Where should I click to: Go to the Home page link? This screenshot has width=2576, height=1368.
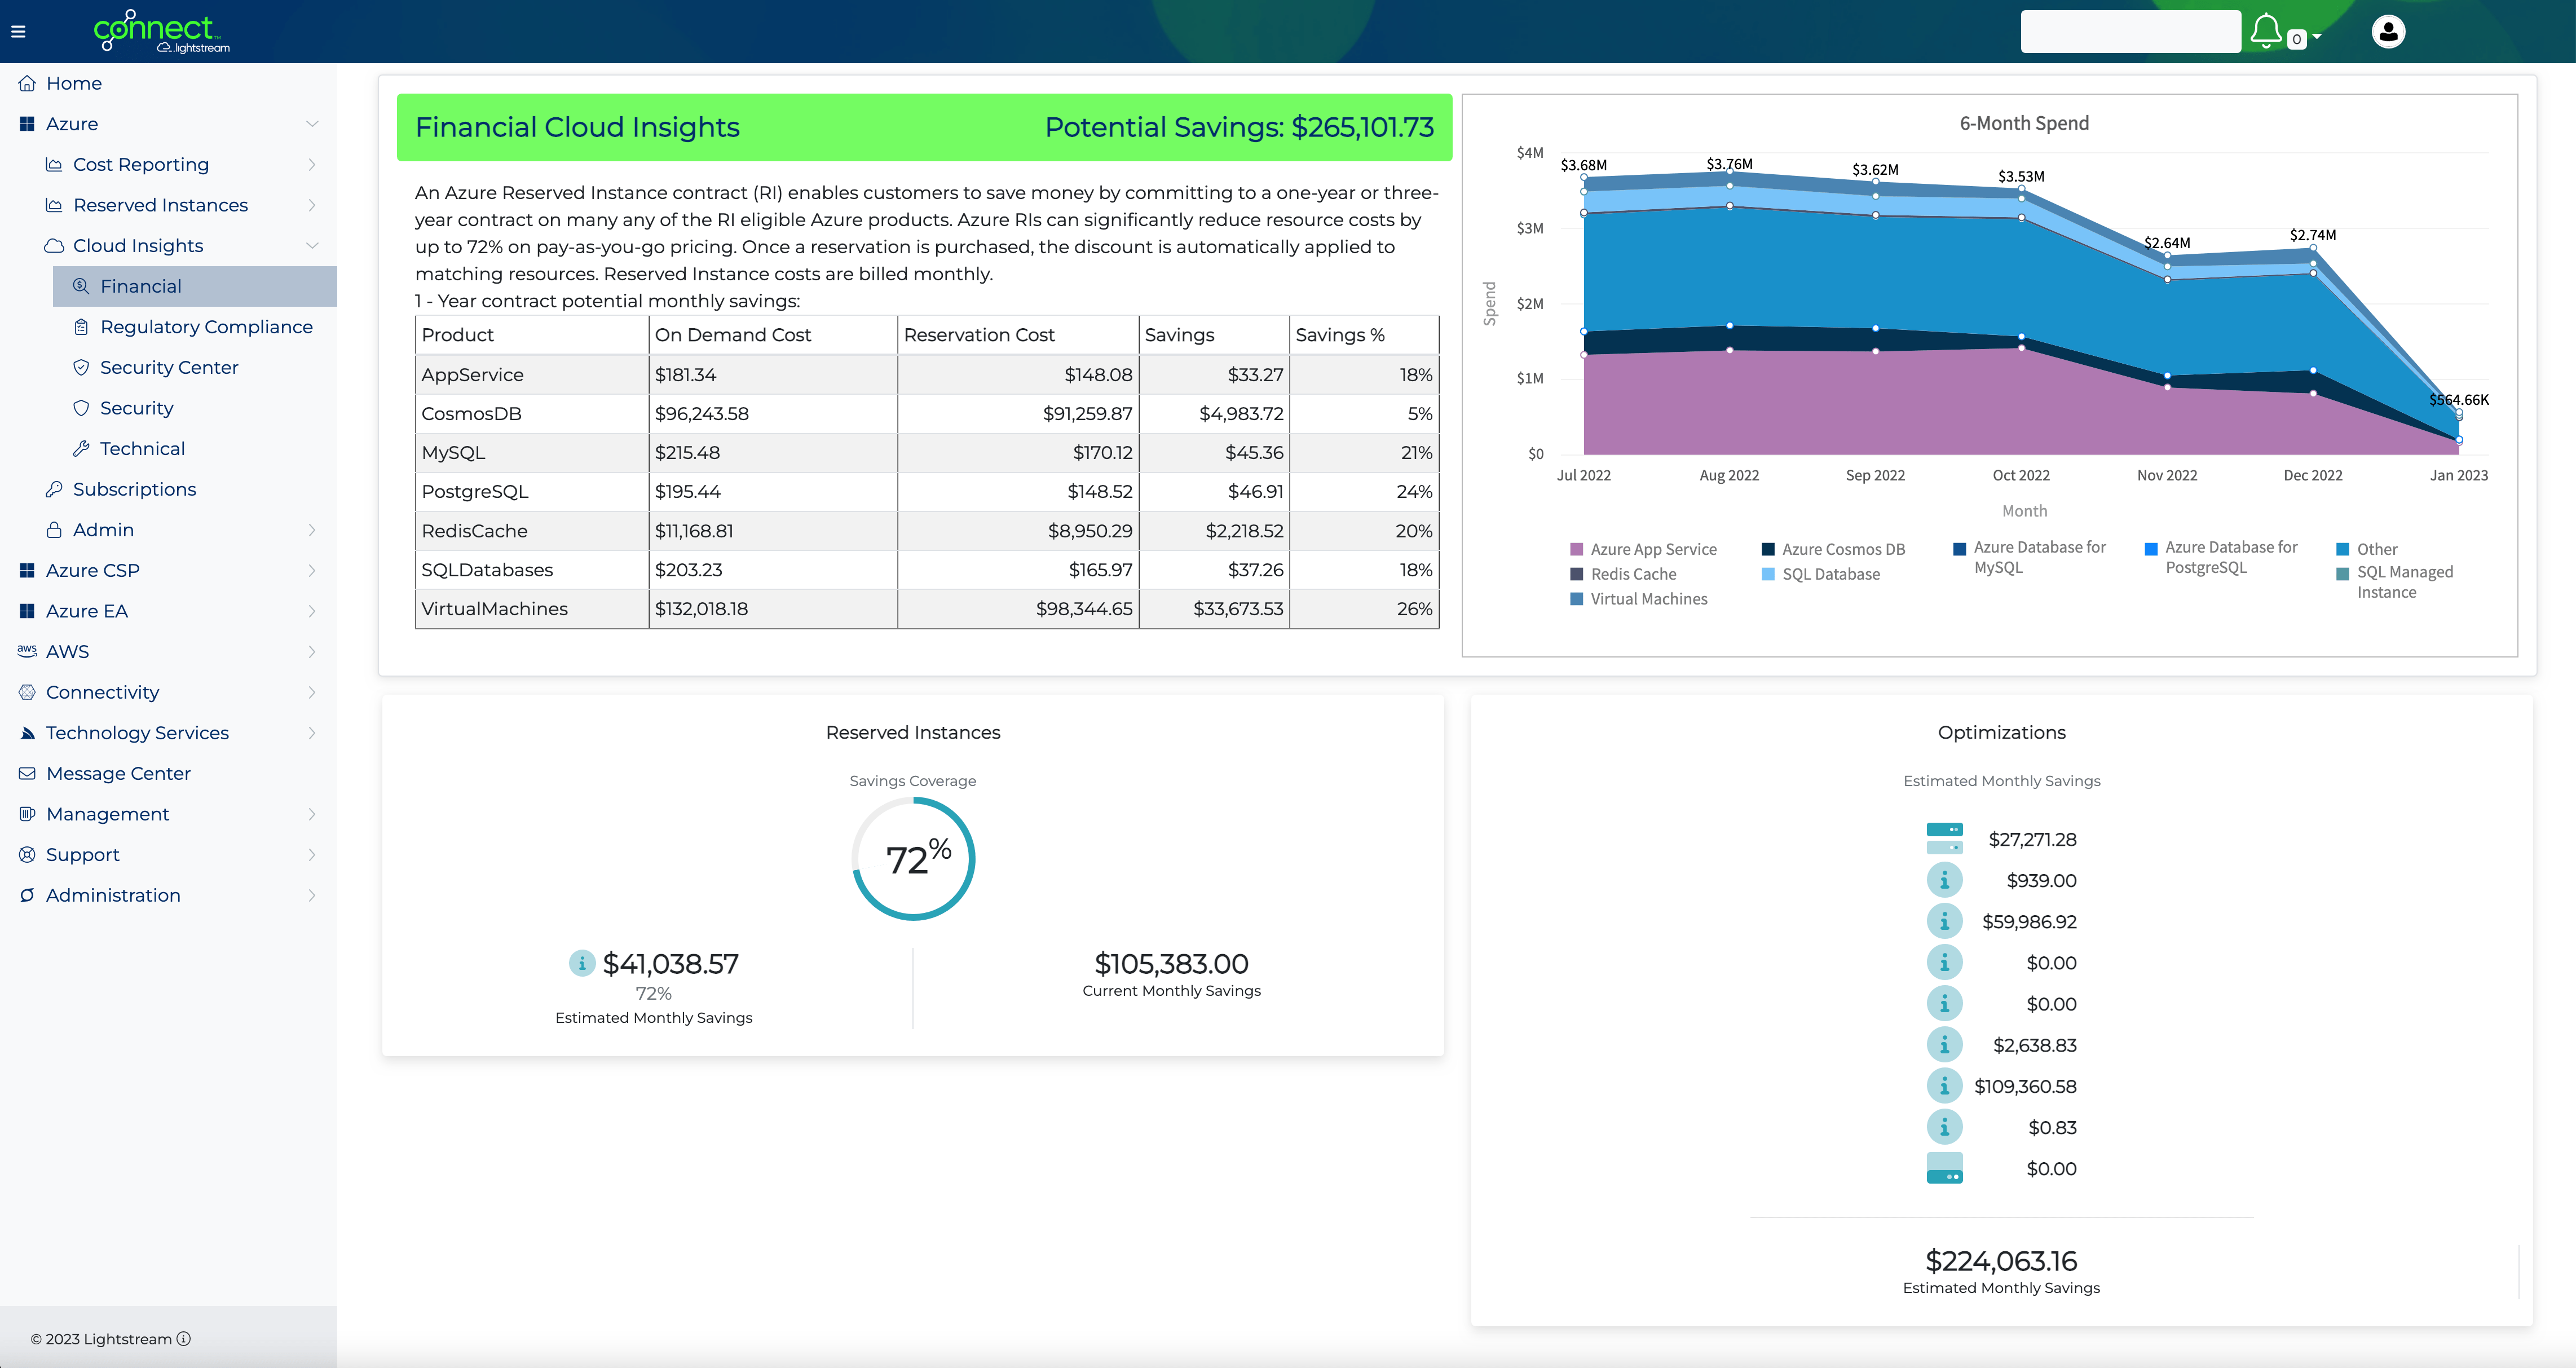74,83
